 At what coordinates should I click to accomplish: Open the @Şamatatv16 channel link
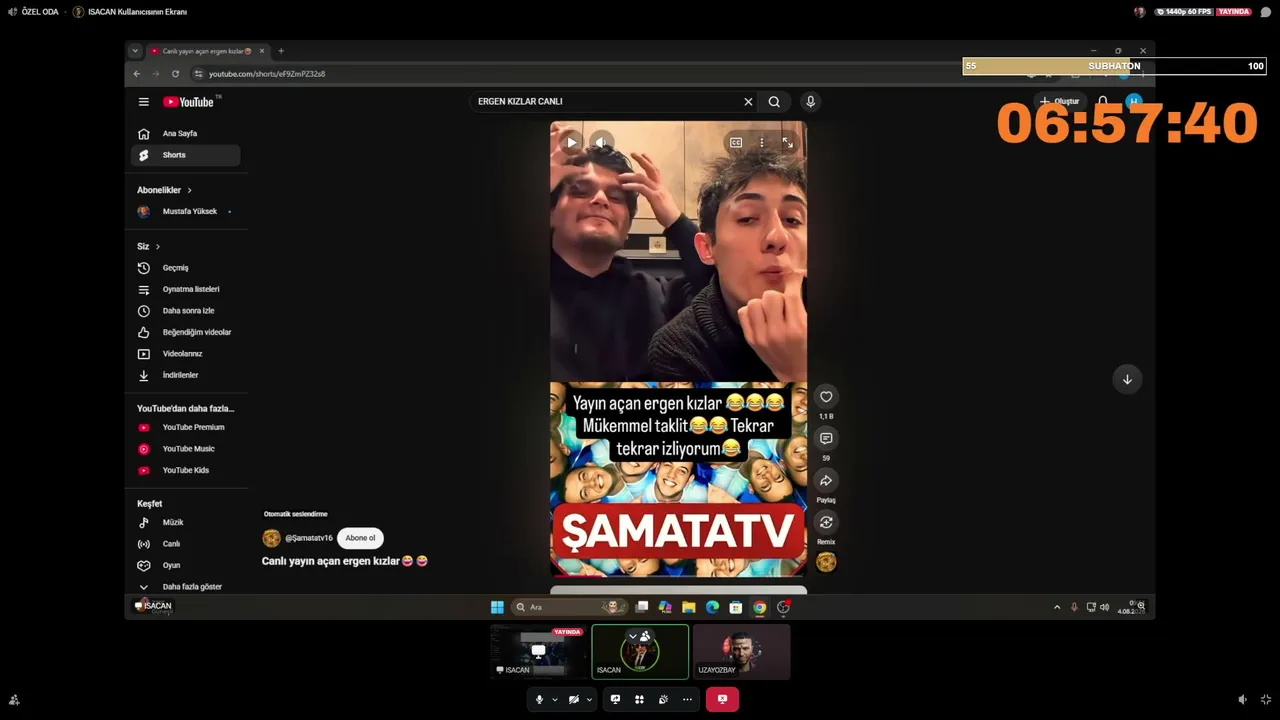pos(309,538)
